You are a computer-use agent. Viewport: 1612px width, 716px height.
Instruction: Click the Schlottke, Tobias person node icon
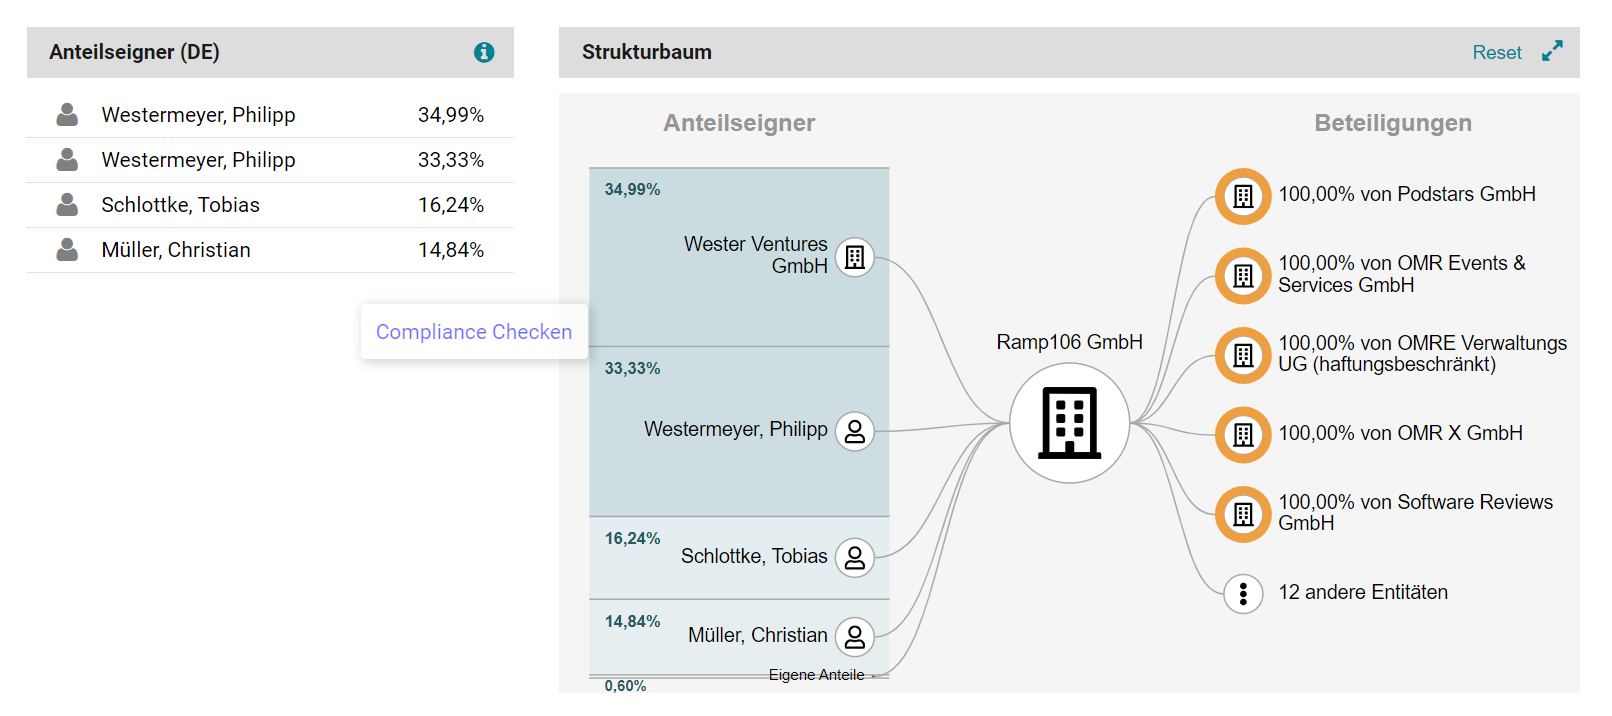pyautogui.click(x=855, y=557)
